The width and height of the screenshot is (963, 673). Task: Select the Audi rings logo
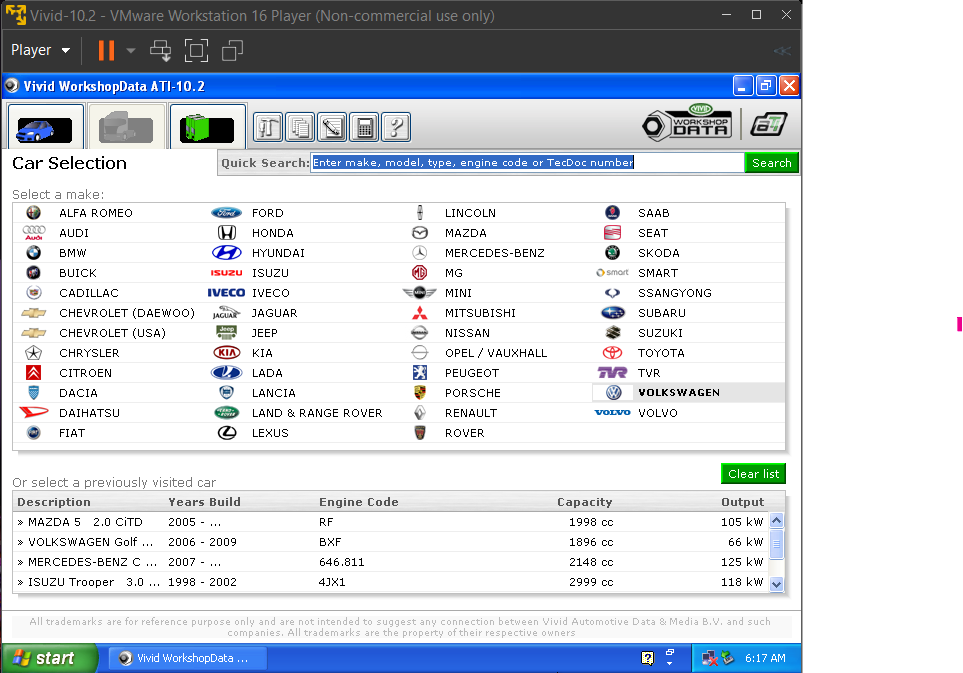[34, 233]
